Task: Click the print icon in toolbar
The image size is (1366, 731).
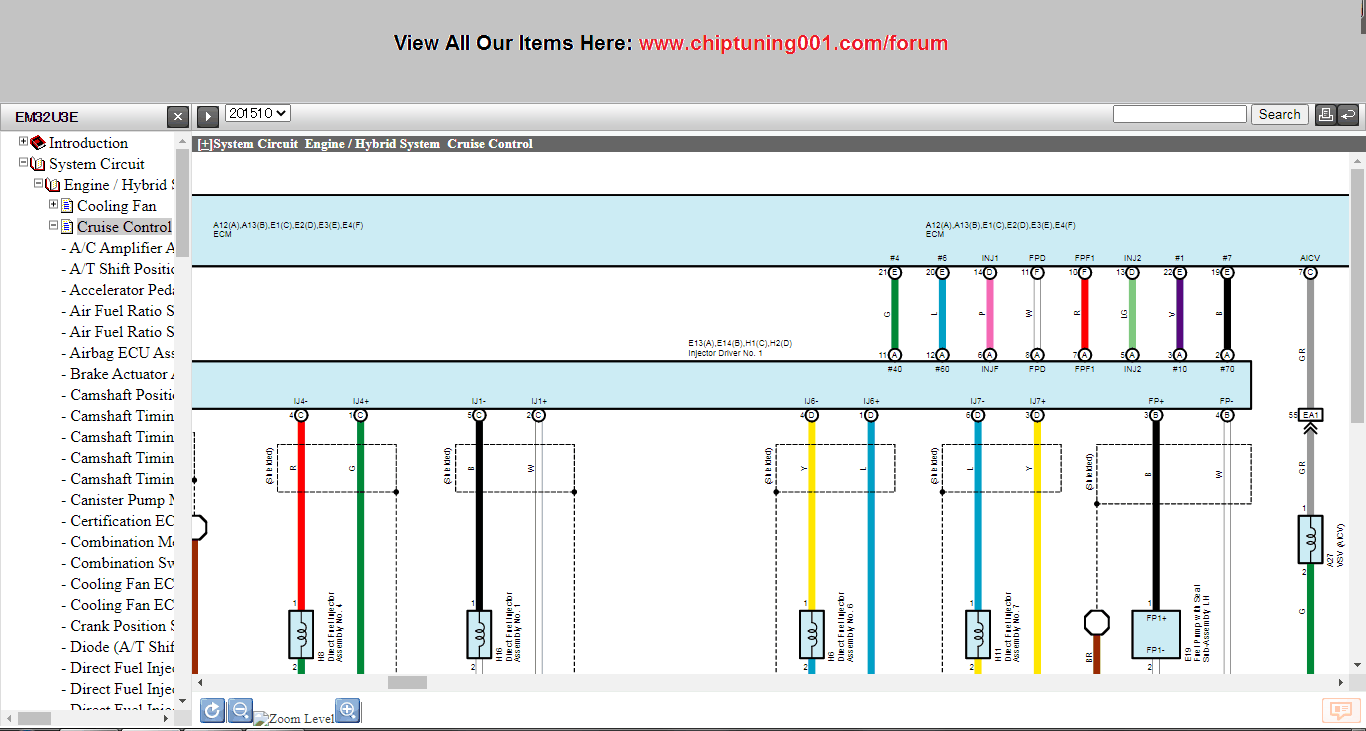Action: [x=1325, y=115]
